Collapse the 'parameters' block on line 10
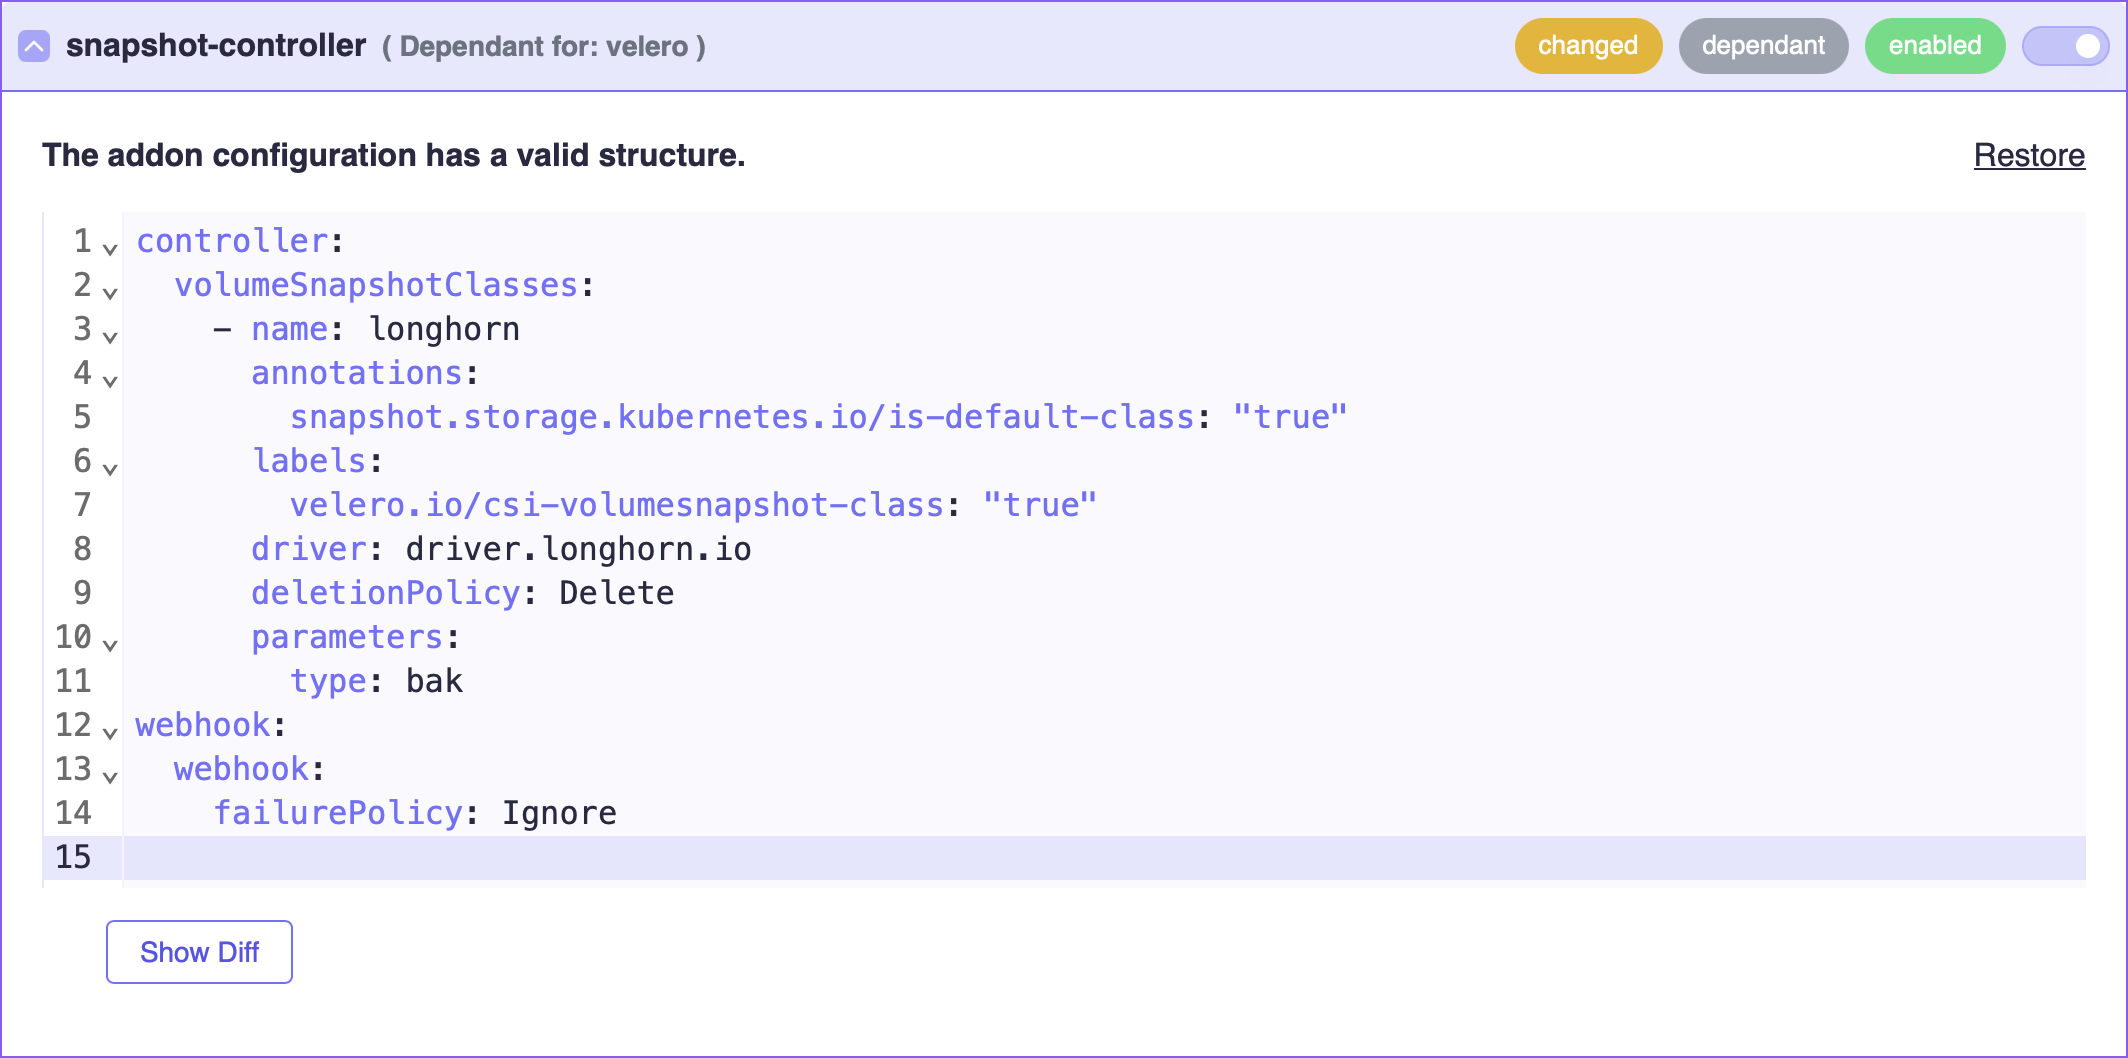2128x1058 pixels. click(x=110, y=644)
